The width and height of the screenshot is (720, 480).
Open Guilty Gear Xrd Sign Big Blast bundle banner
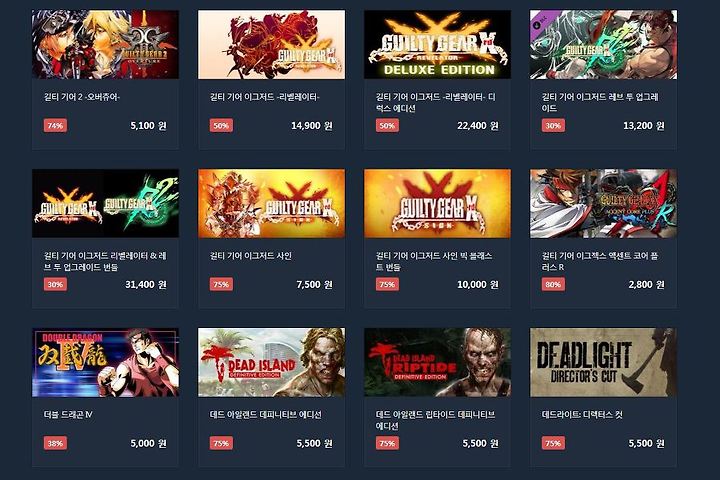click(437, 203)
